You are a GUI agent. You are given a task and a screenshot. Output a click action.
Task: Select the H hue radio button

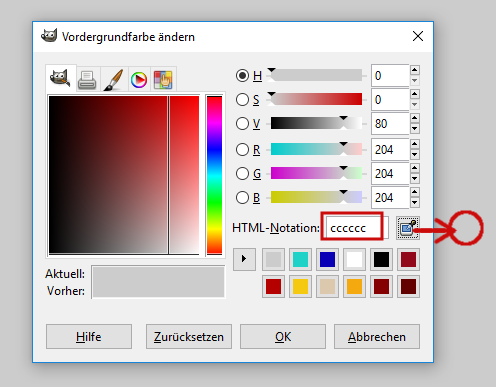point(242,76)
